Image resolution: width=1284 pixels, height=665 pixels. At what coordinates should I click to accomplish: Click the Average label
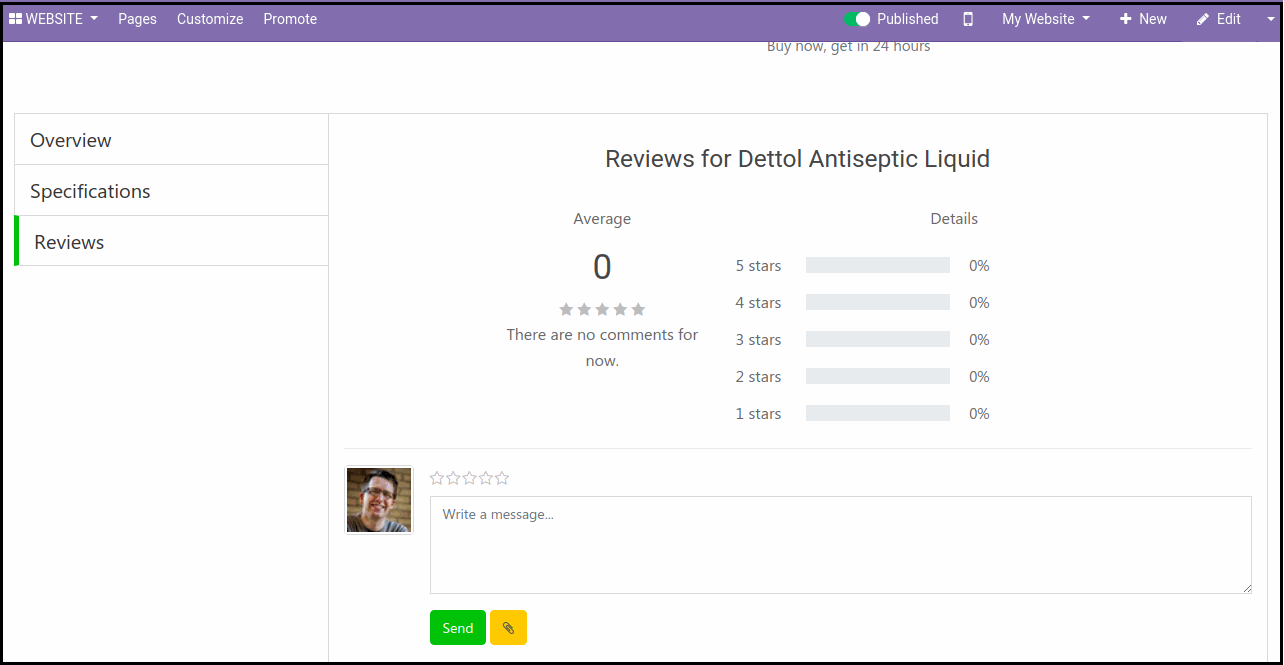[602, 218]
